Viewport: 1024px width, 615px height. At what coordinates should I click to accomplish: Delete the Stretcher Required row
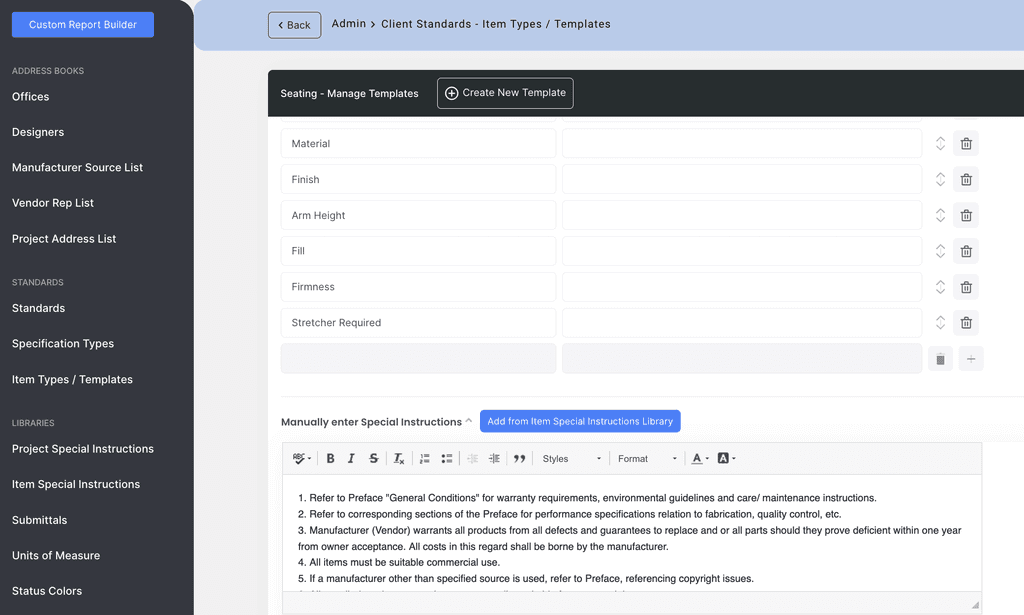[965, 322]
